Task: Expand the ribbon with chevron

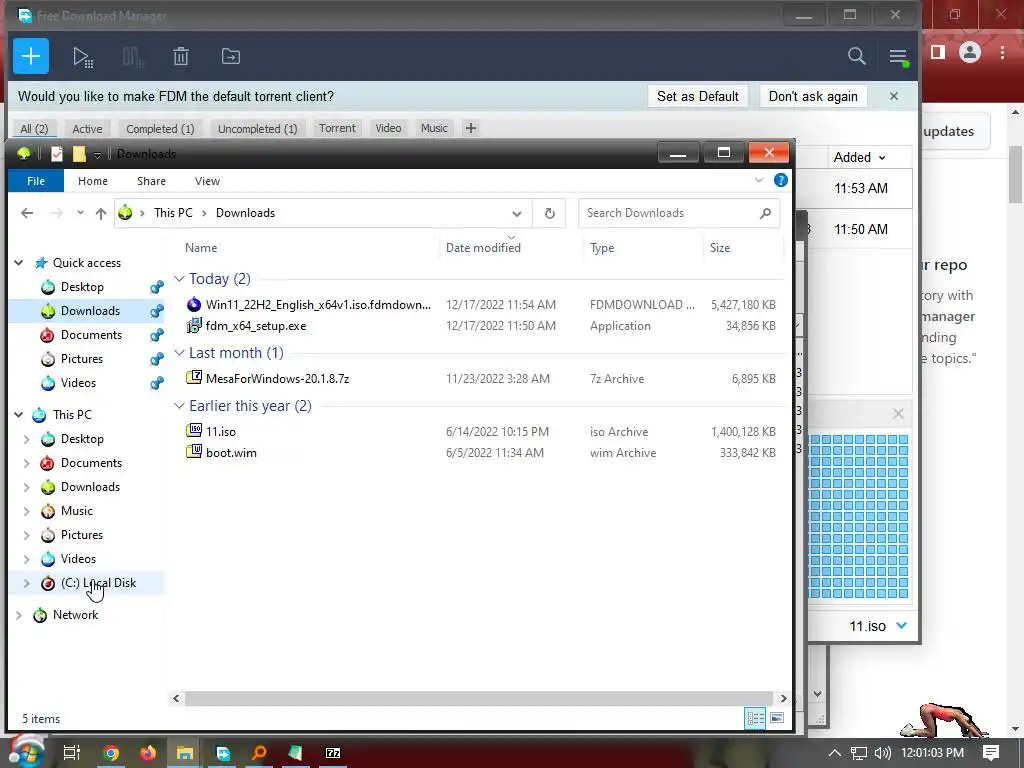Action: pos(758,180)
